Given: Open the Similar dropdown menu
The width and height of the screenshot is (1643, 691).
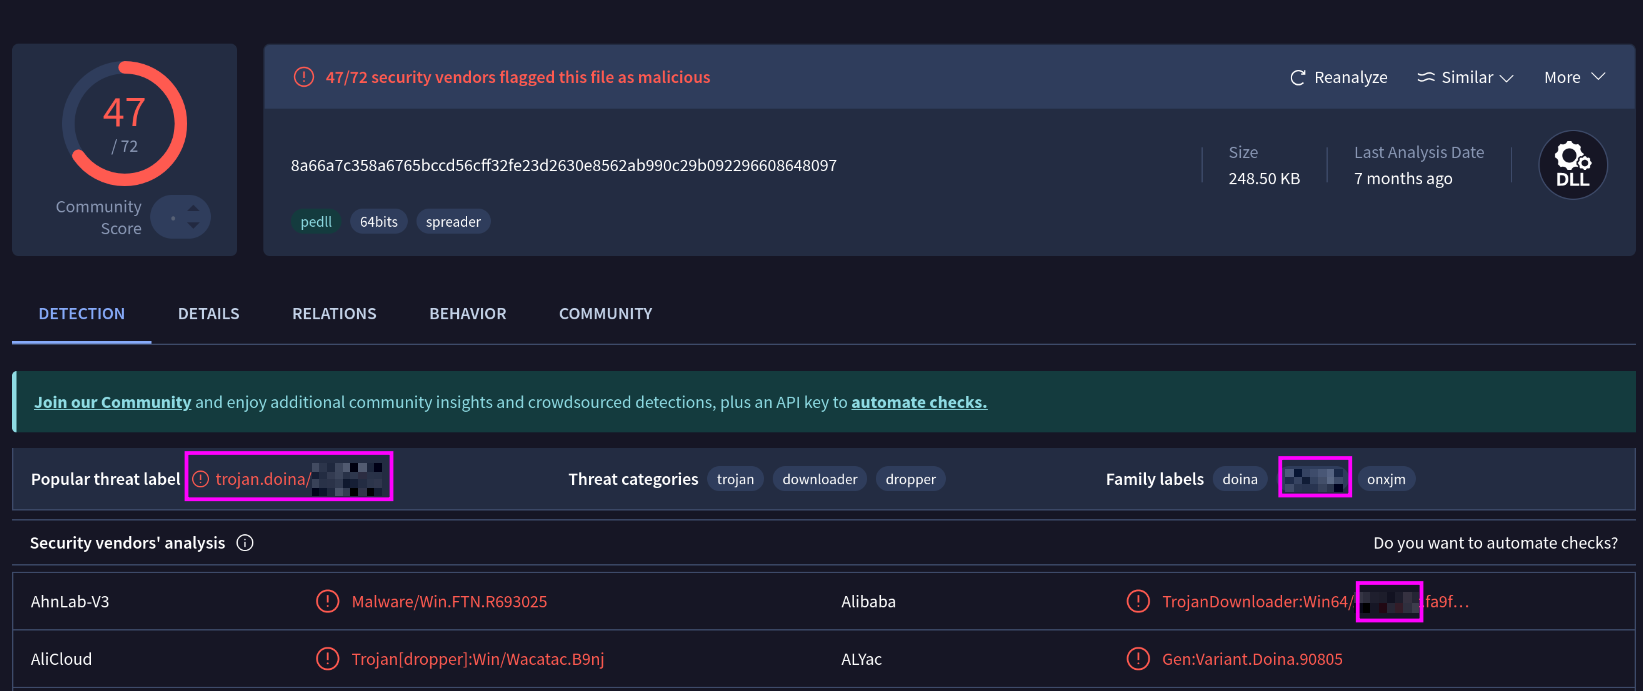Looking at the screenshot, I should click(x=1466, y=78).
